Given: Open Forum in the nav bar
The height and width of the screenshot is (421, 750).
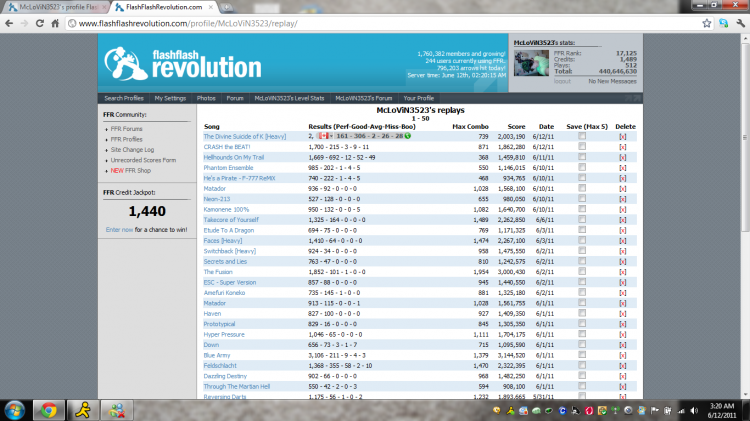Looking at the screenshot, I should tap(235, 98).
